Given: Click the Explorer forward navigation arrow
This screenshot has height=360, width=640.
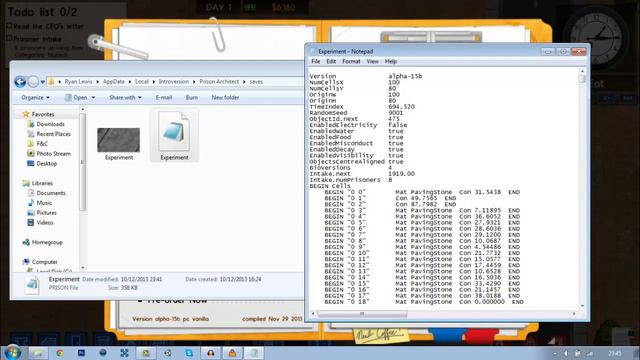Looking at the screenshot, I should [x=33, y=82].
